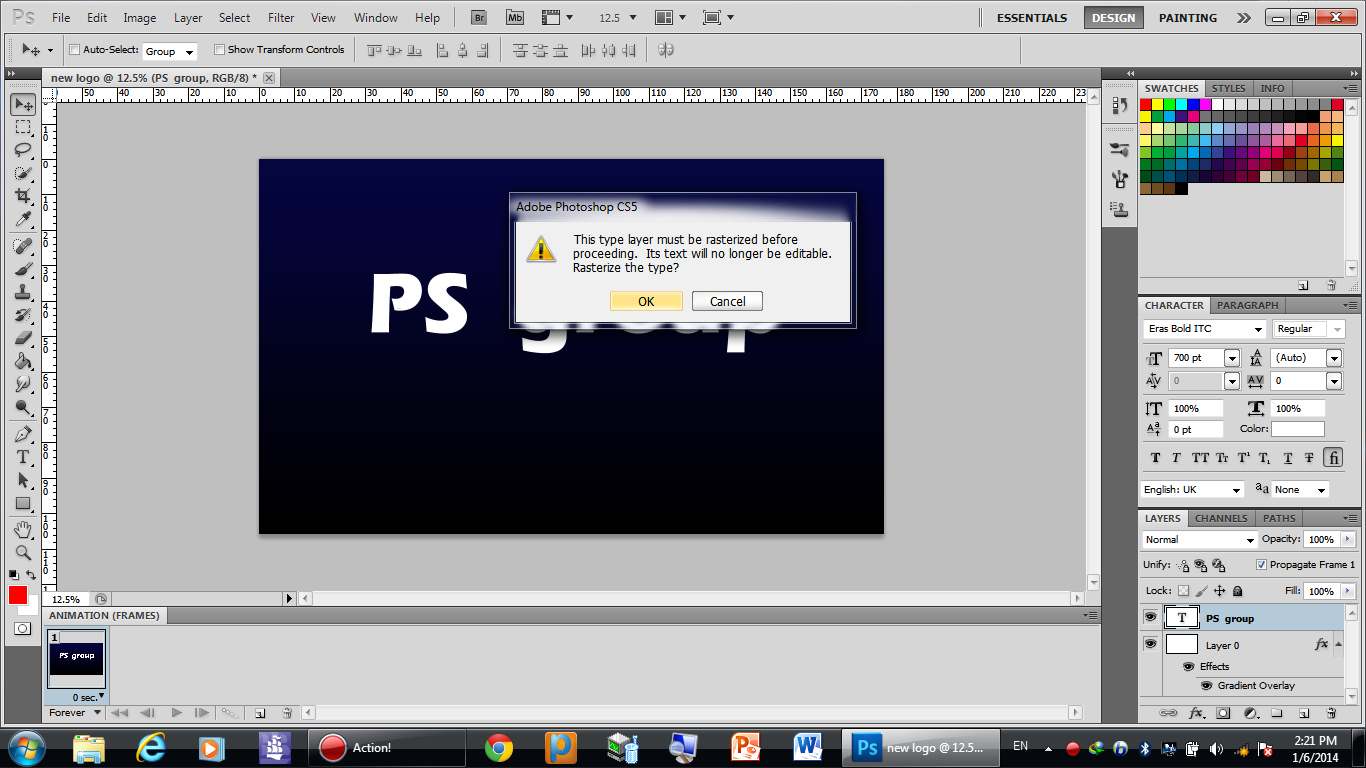Enable Show Transform Controls checkbox
This screenshot has width=1366, height=768.
pyautogui.click(x=219, y=50)
